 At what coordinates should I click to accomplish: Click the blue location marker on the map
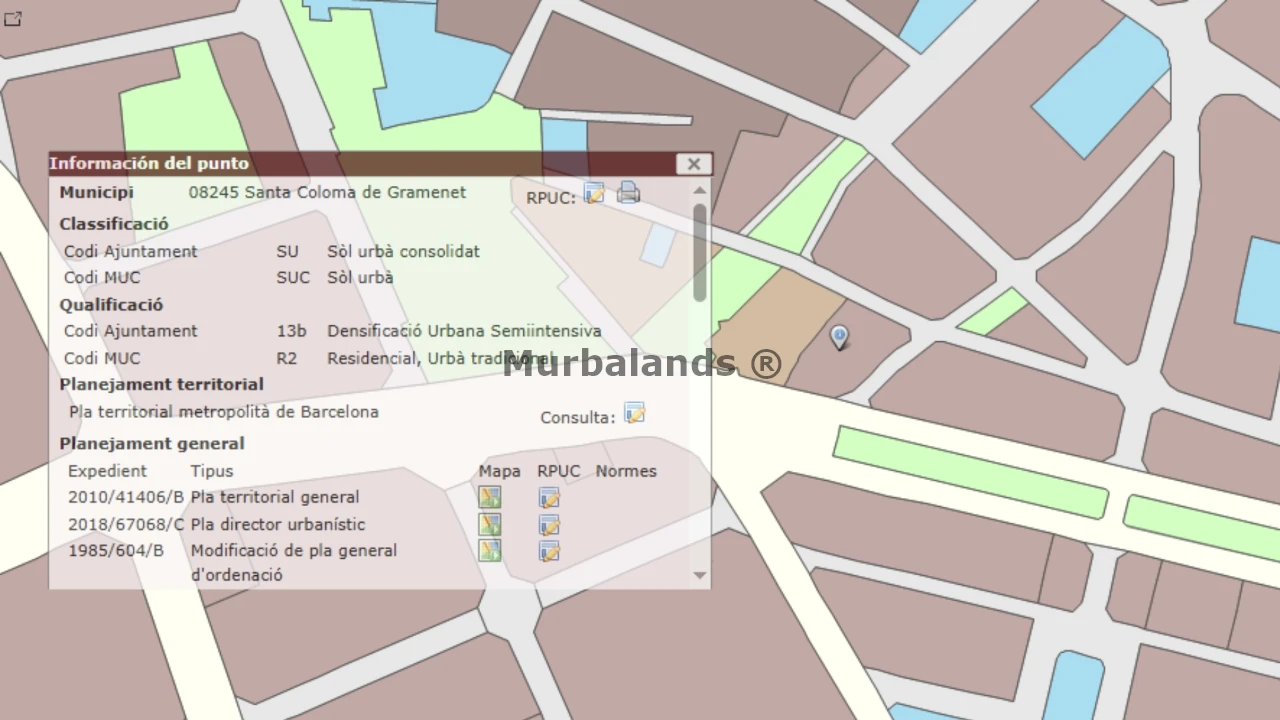[839, 337]
